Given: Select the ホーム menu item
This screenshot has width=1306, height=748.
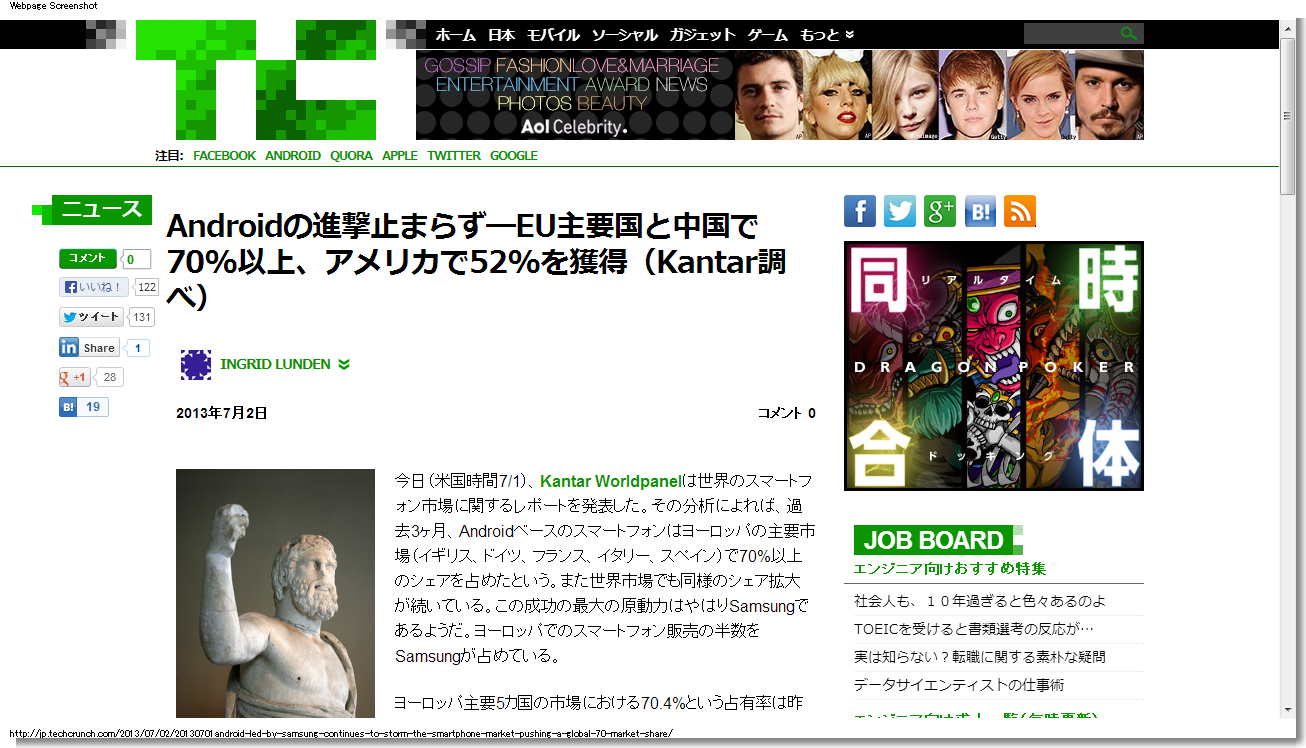Looking at the screenshot, I should click(455, 34).
